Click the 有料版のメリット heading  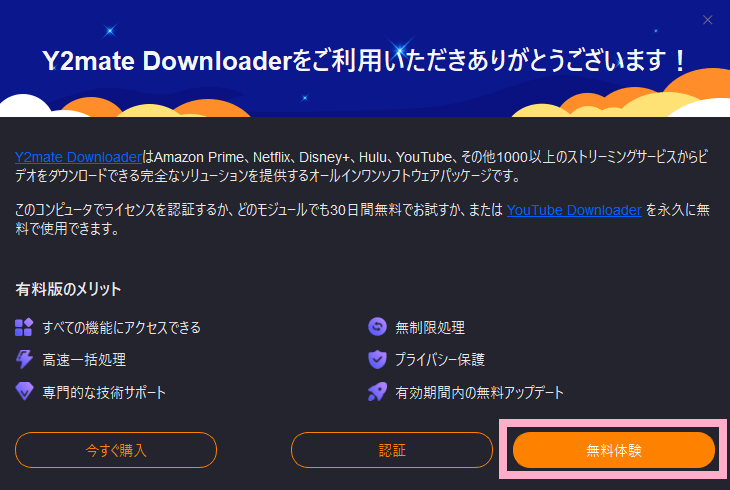pyautogui.click(x=68, y=289)
